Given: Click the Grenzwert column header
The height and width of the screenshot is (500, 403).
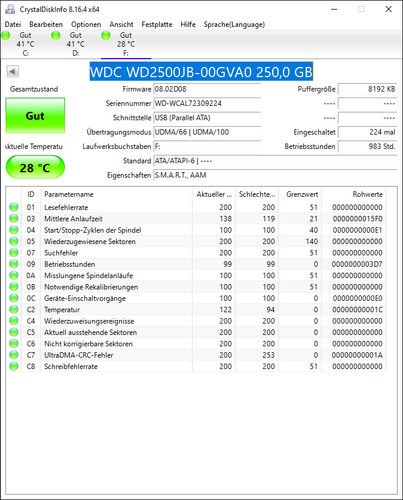Looking at the screenshot, I should point(300,194).
